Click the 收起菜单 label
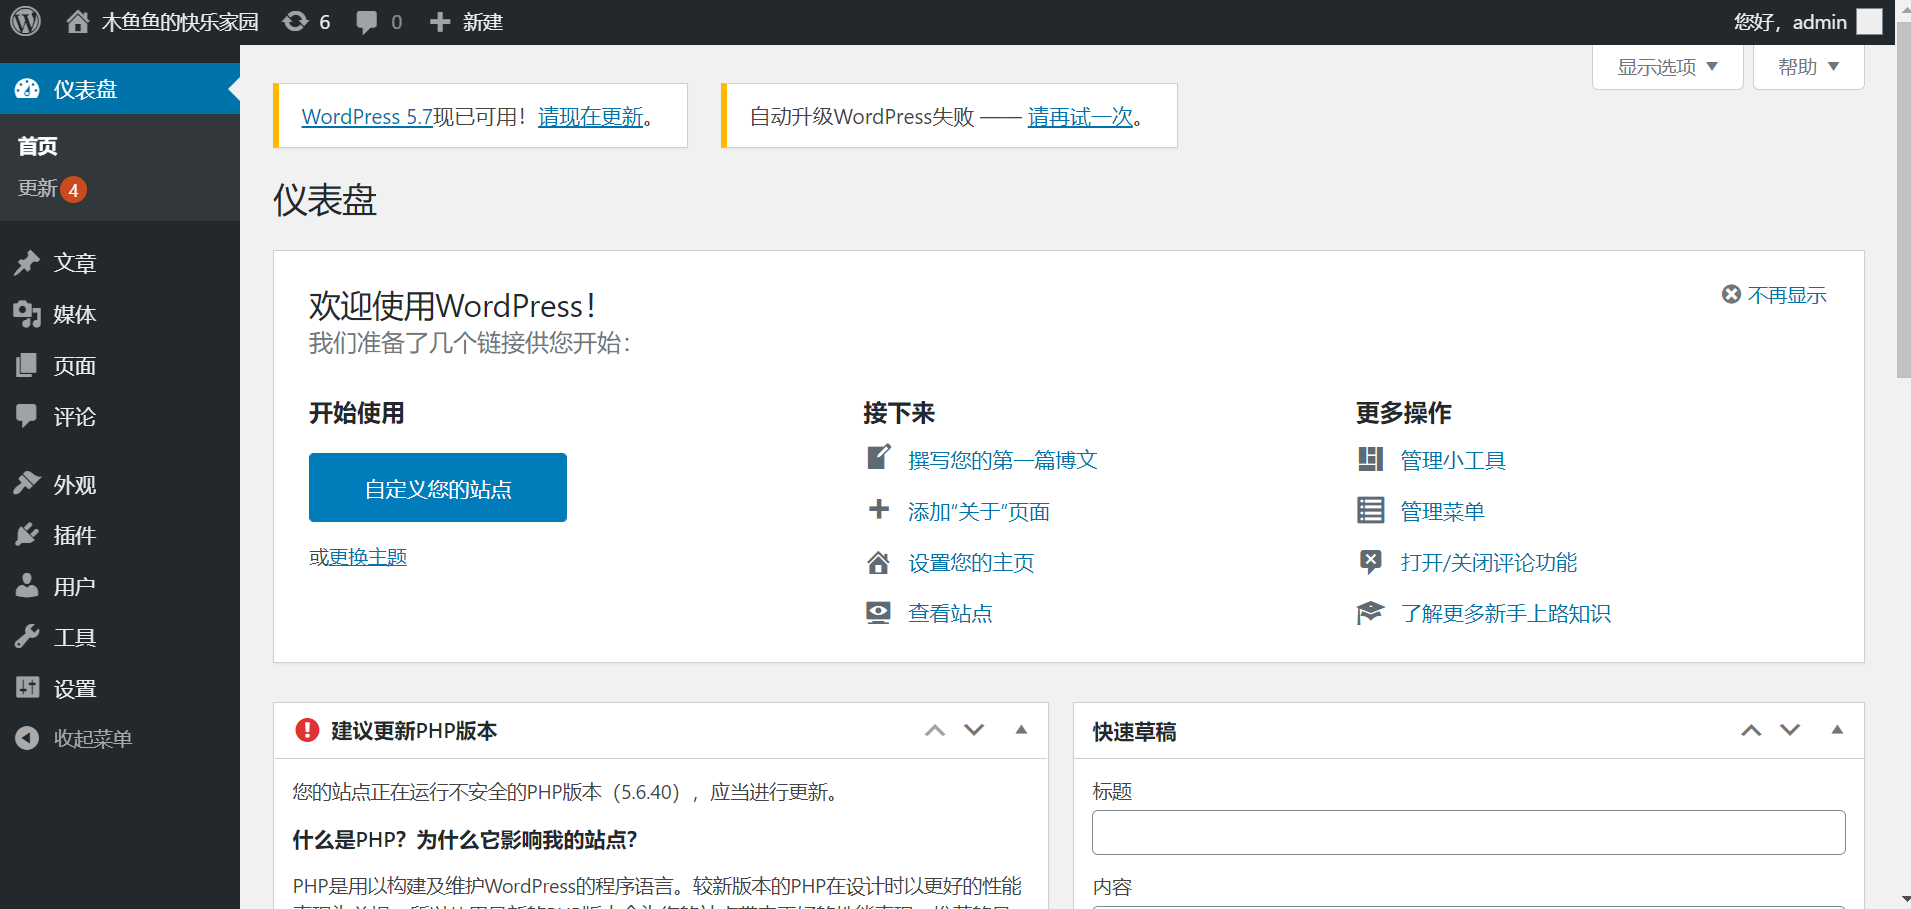This screenshot has width=1911, height=909. (x=93, y=739)
